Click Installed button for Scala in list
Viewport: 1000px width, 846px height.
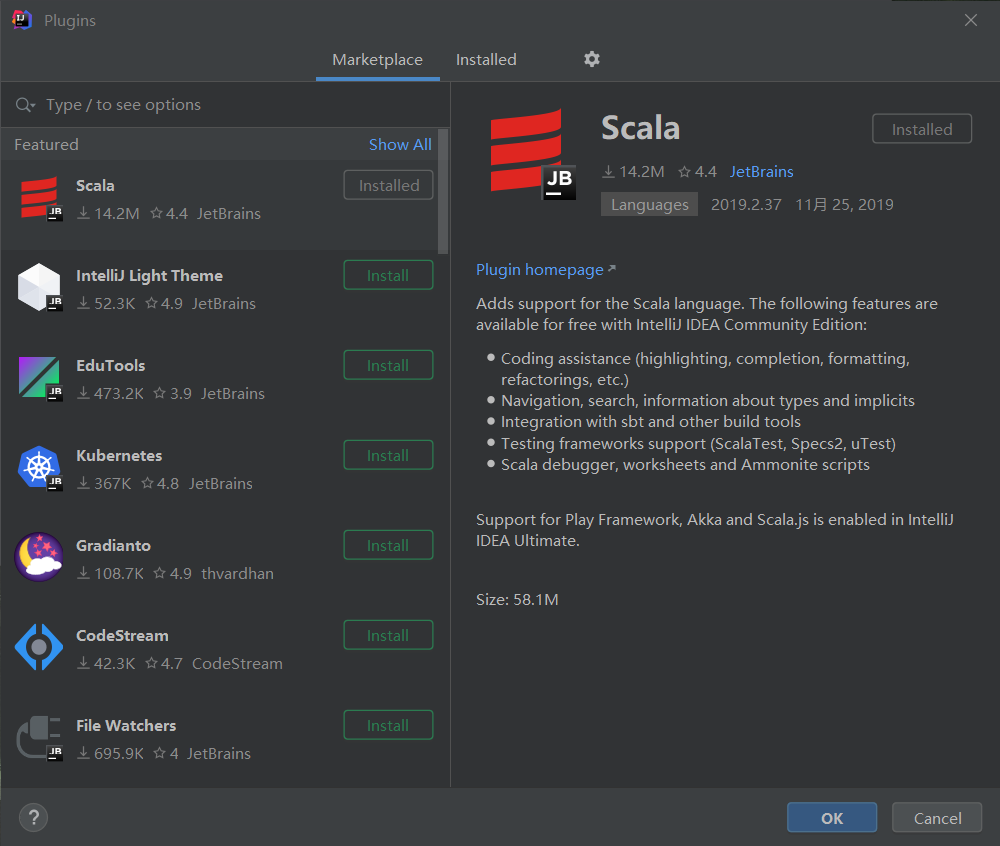[388, 185]
